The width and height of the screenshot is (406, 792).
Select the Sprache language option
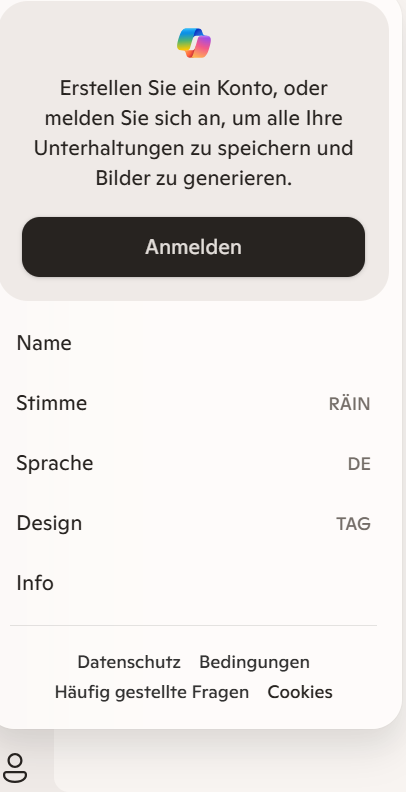[193, 464]
